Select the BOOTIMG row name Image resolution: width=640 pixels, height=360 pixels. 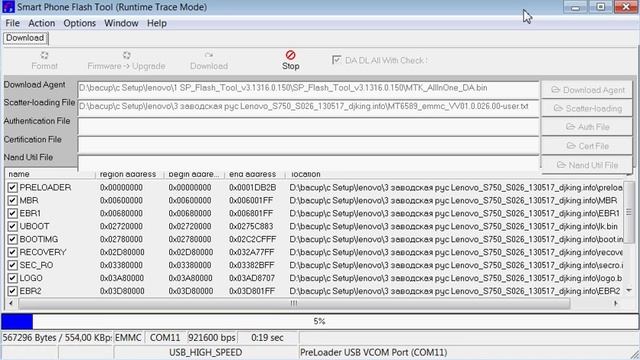(39, 239)
